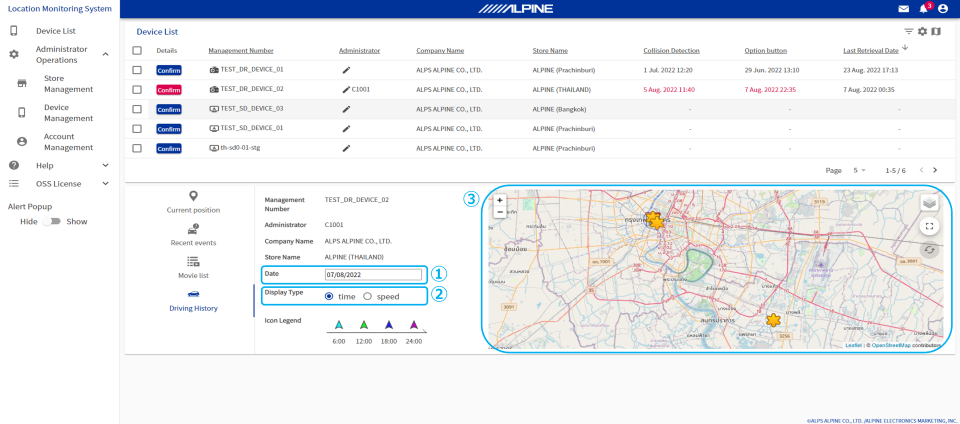Edit administrator pencil for th-sd0-01-stg

[x=346, y=148]
